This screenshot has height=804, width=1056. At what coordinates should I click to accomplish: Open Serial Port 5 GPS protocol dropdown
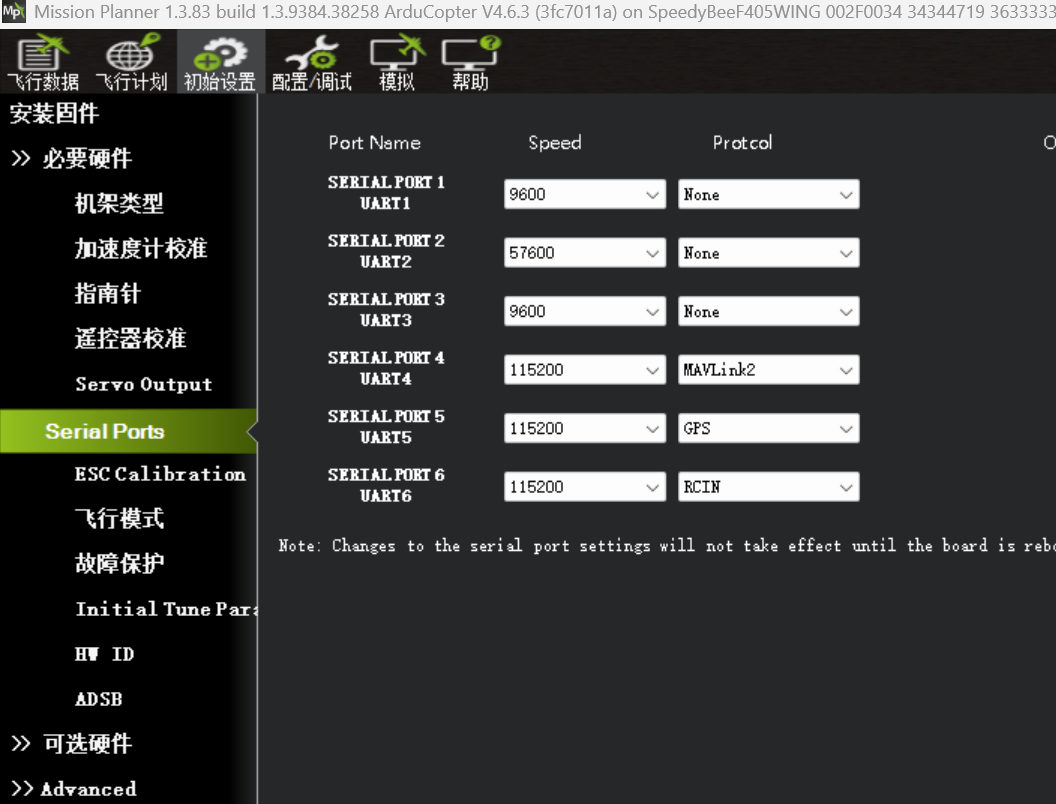tap(768, 428)
